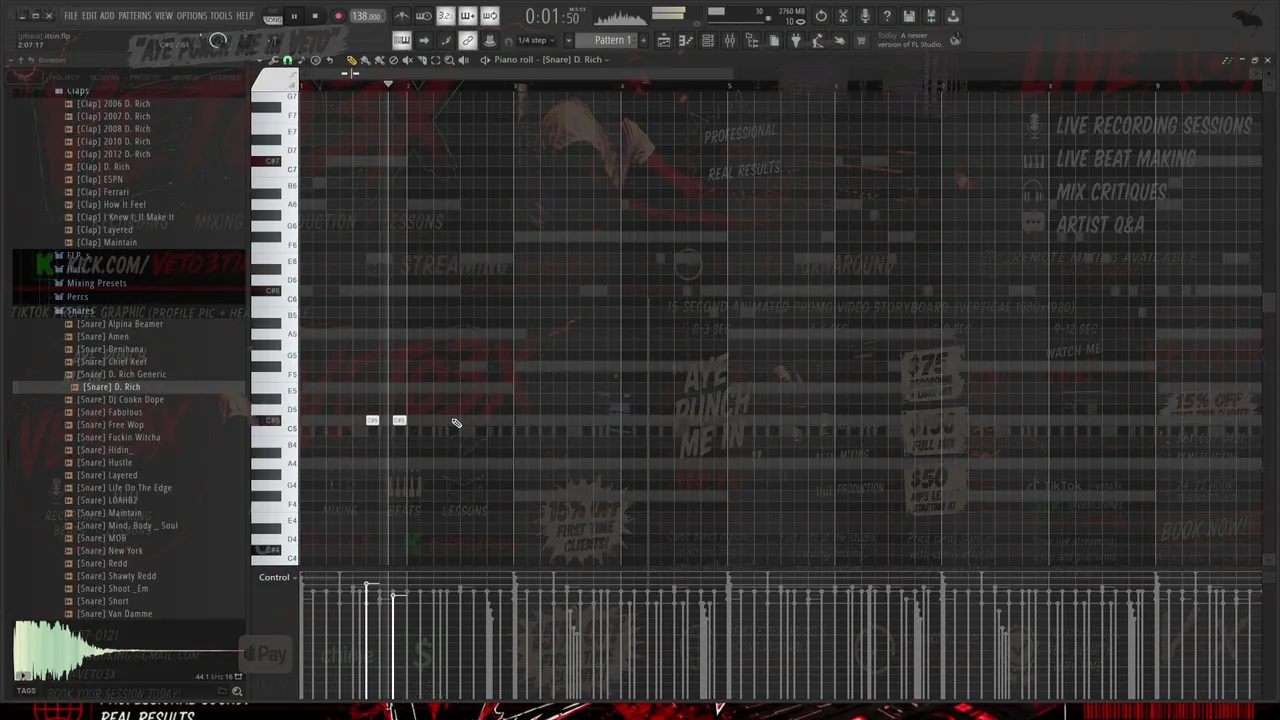The width and height of the screenshot is (1280, 720).
Task: Click the export download icon
Action: (953, 16)
